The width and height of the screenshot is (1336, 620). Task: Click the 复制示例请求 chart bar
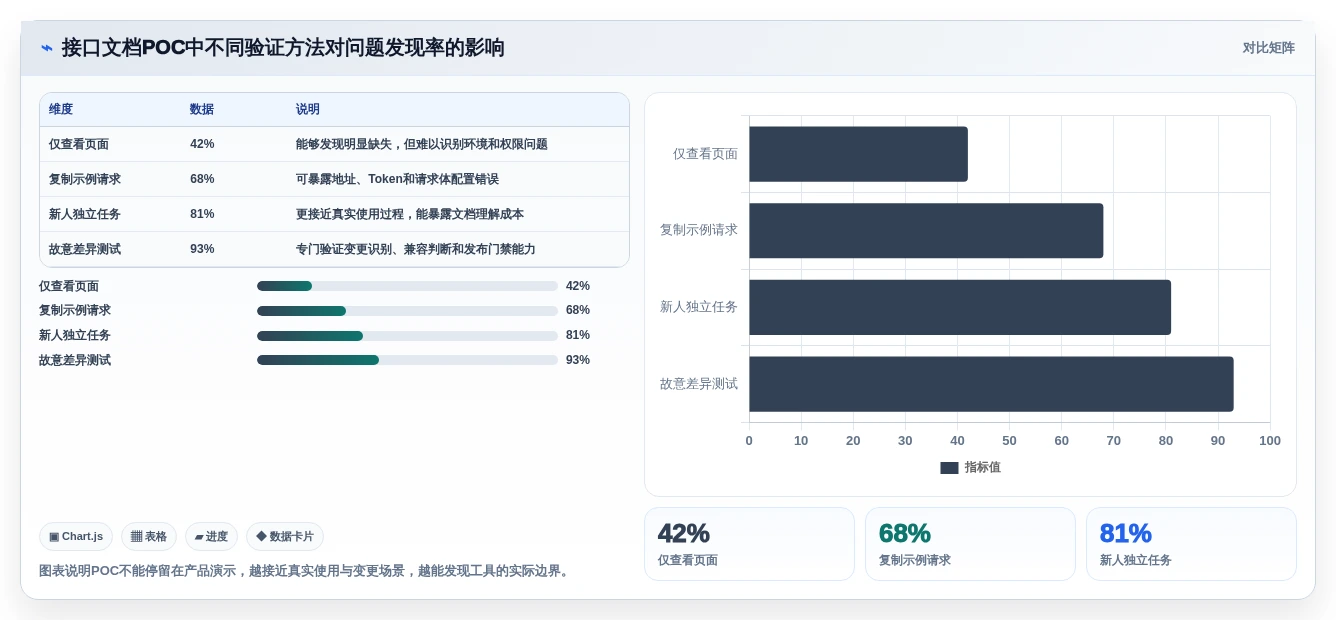(x=926, y=231)
